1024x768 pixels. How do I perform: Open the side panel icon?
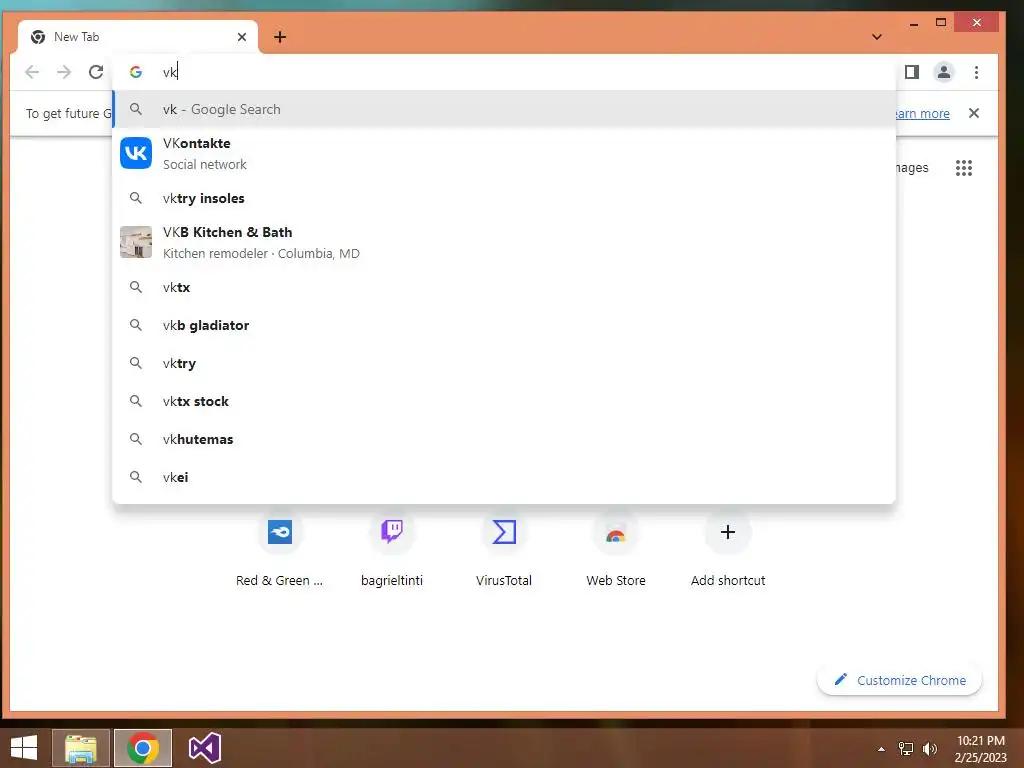pyautogui.click(x=912, y=72)
